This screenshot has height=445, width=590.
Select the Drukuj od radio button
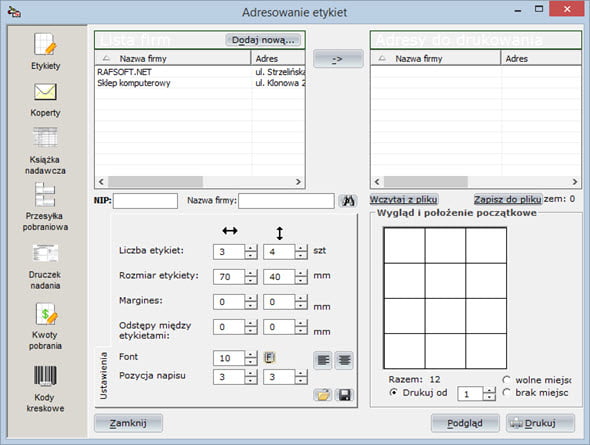(x=394, y=392)
